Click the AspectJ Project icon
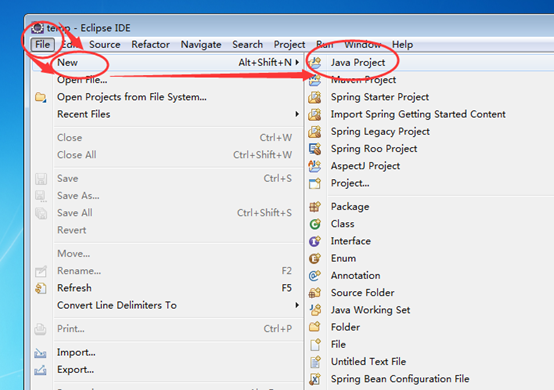 315,166
